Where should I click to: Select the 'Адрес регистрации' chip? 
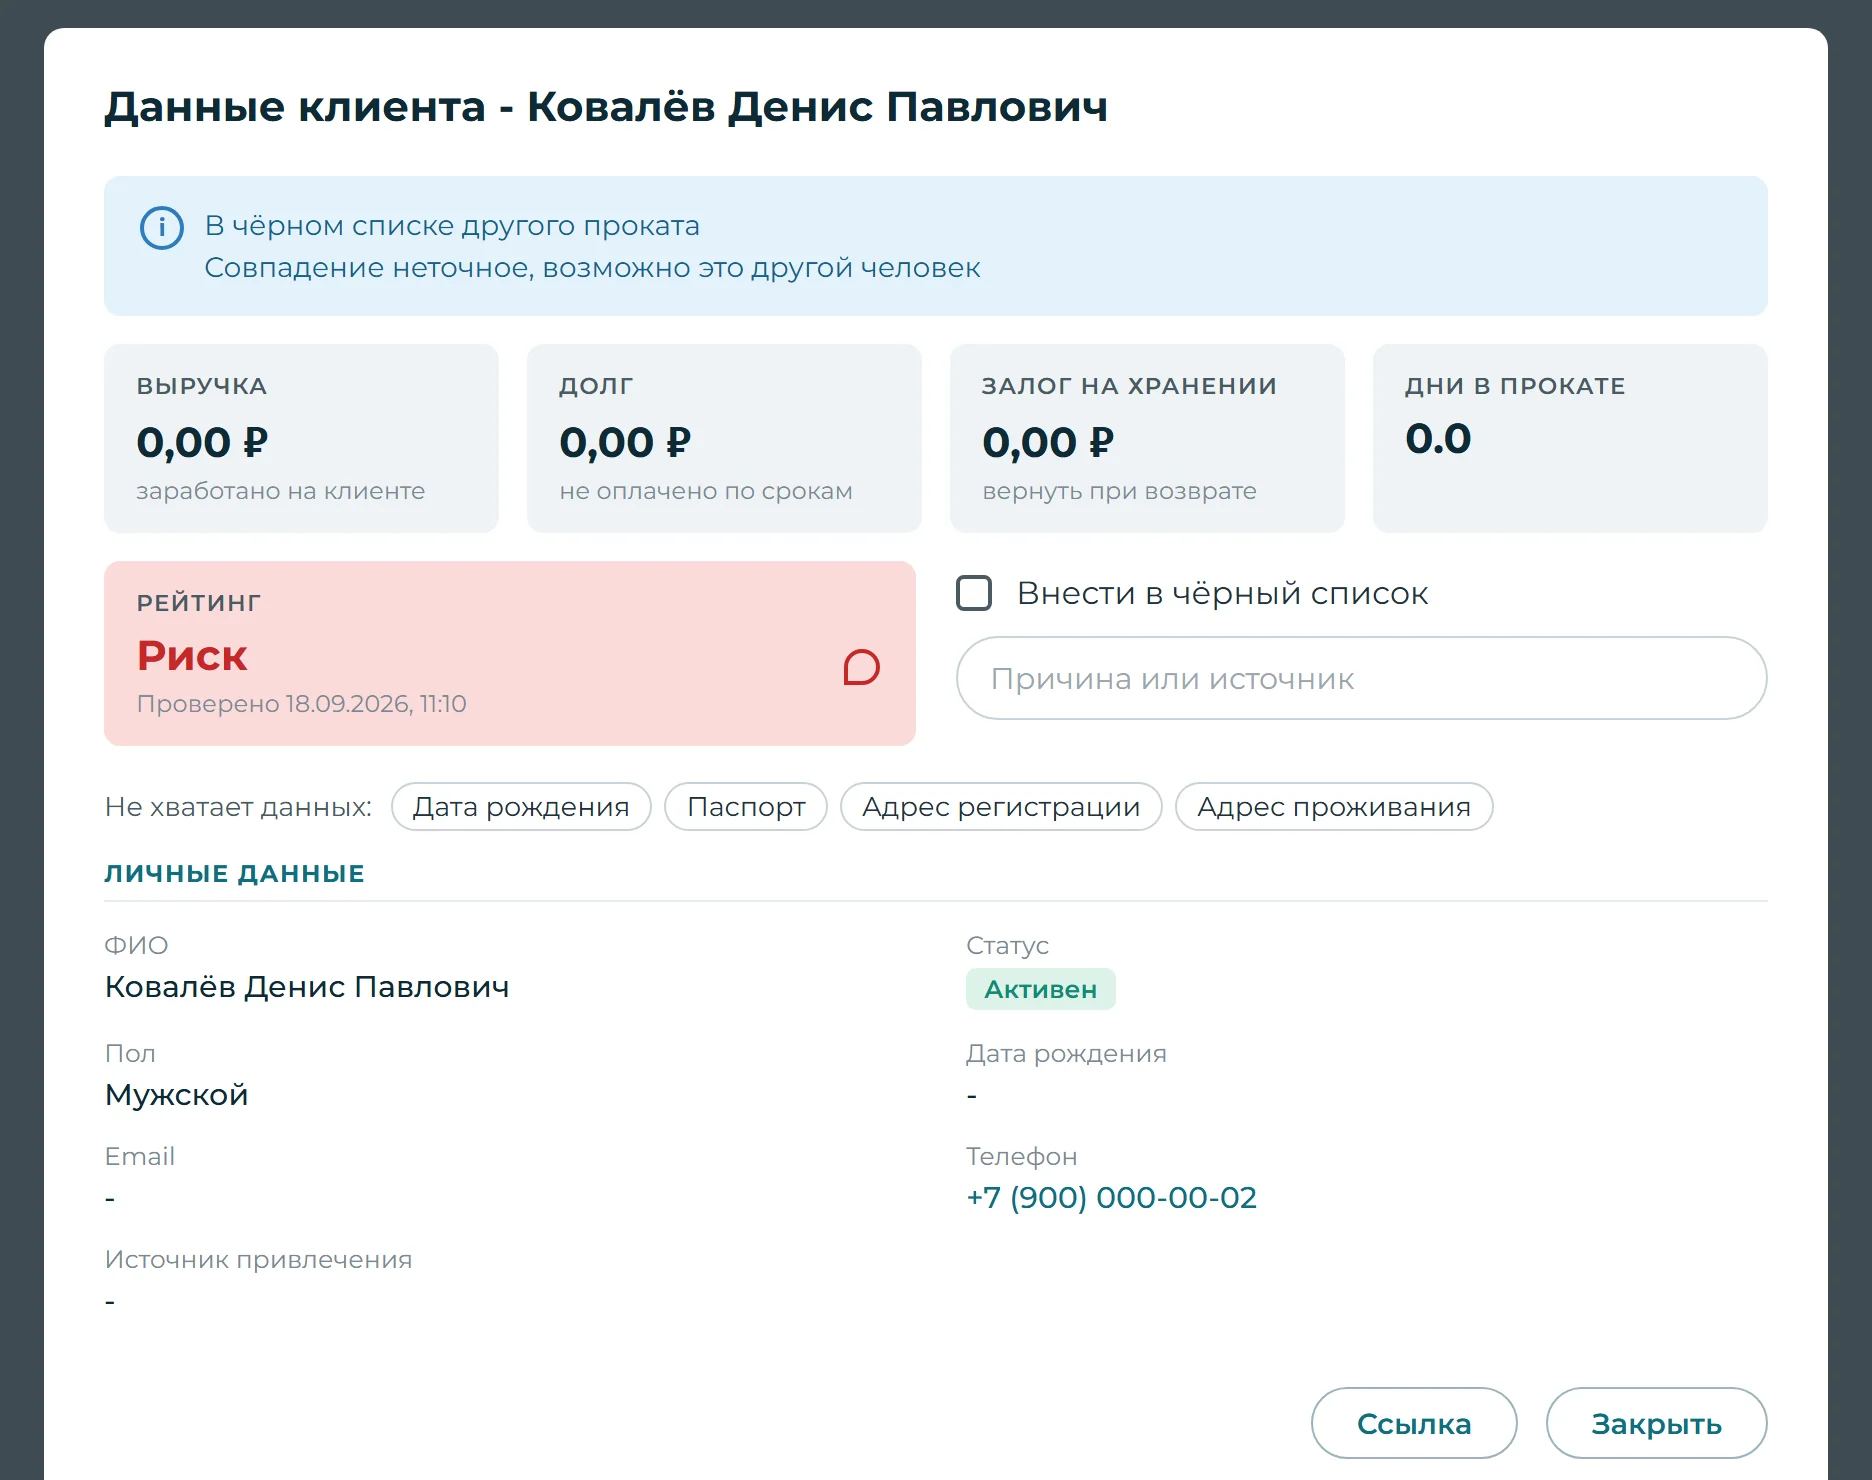click(1001, 806)
